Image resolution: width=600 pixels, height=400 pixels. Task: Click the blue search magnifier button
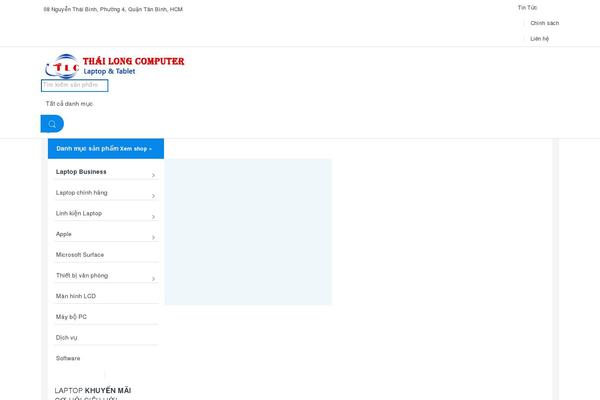(52, 124)
